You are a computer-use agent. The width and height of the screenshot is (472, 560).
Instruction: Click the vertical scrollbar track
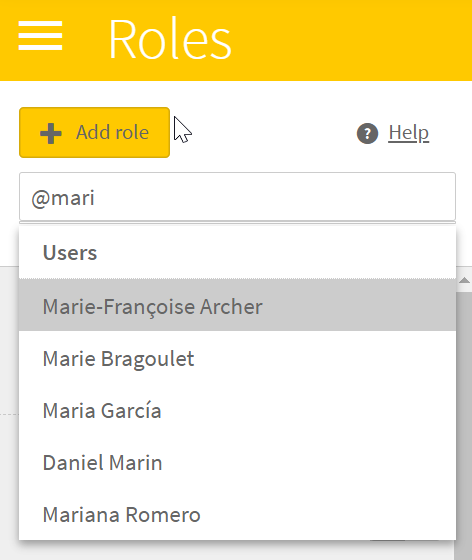[464, 421]
